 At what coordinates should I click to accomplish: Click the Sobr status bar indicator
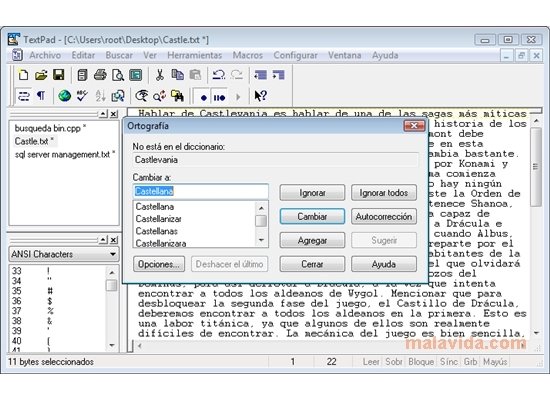point(394,361)
